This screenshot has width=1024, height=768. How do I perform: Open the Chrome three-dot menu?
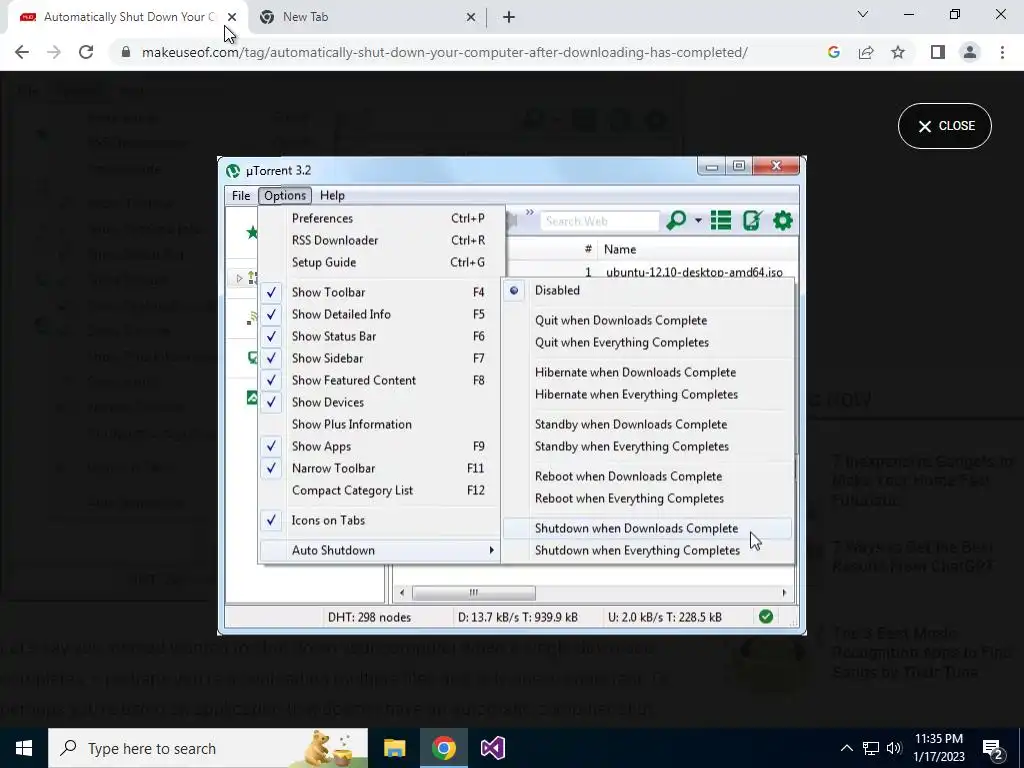point(1002,52)
